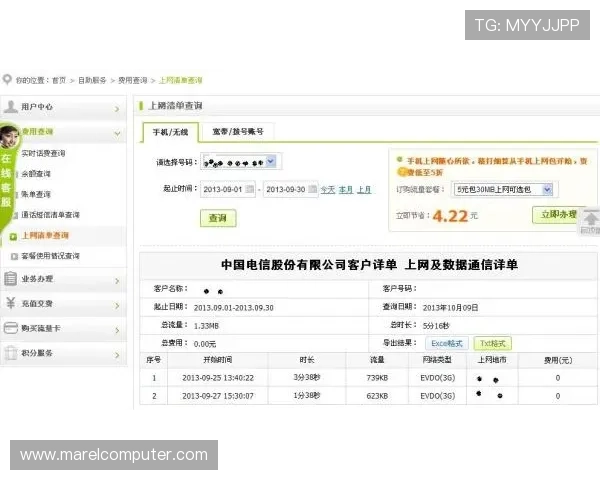Open the 请选择号码 phone number dropdown

(241, 162)
